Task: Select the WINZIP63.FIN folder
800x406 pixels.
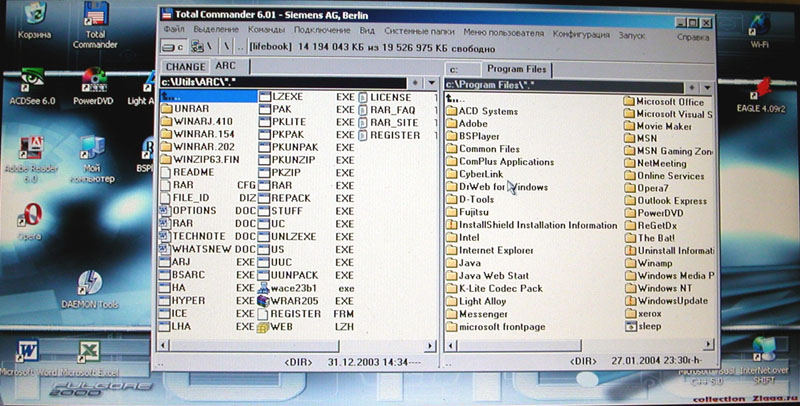Action: [x=200, y=160]
